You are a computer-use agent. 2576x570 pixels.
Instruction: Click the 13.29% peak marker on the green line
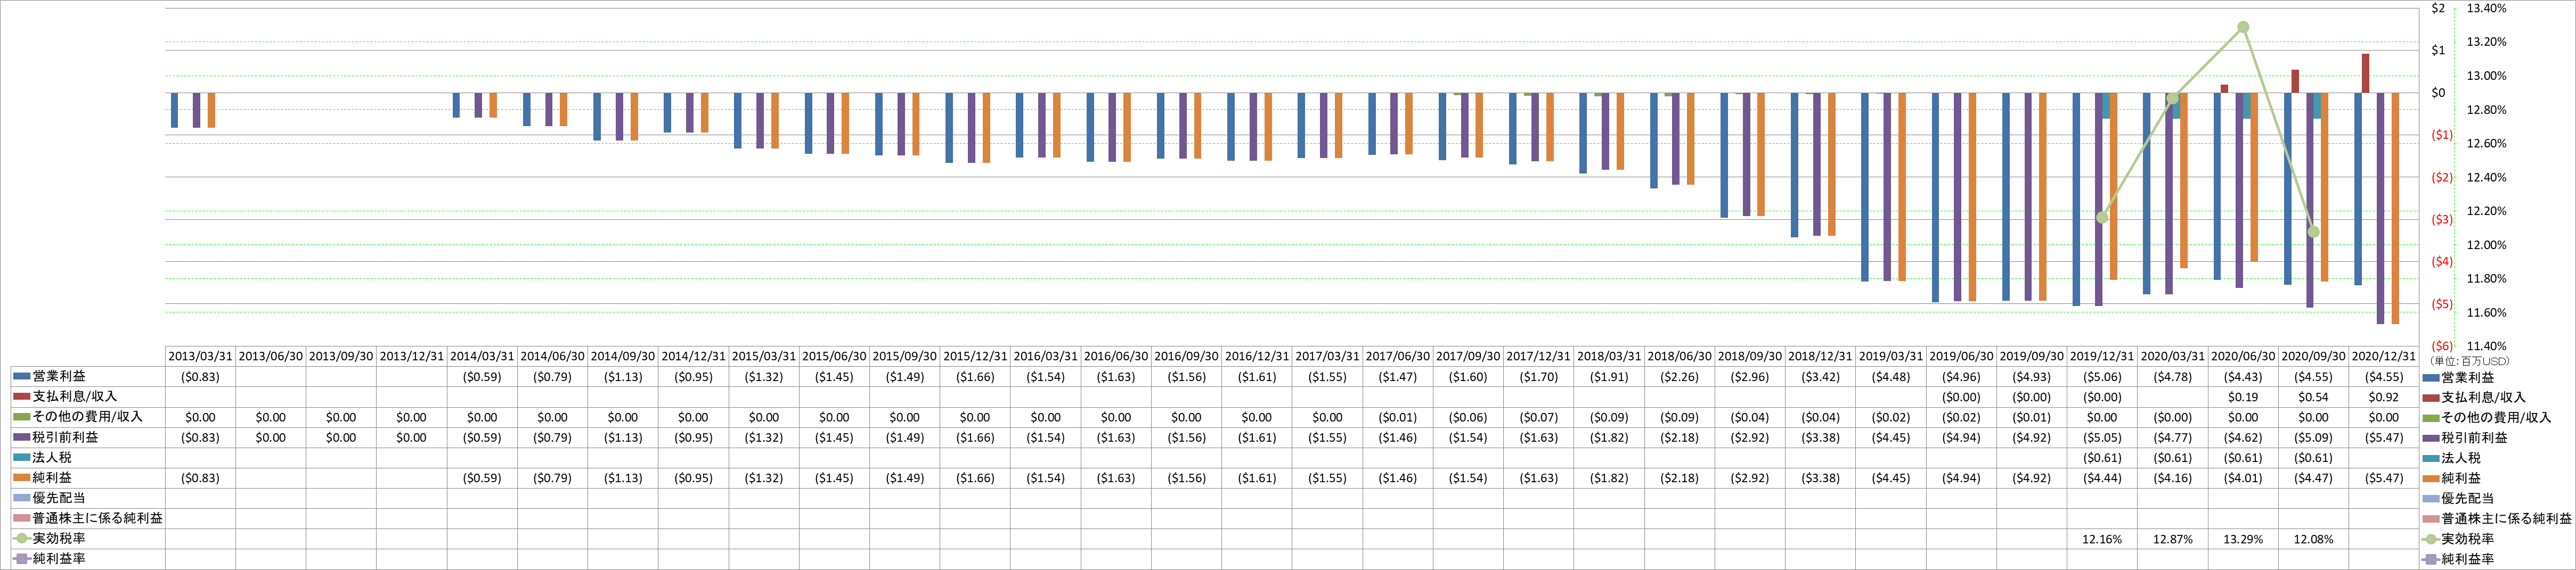coord(2243,27)
